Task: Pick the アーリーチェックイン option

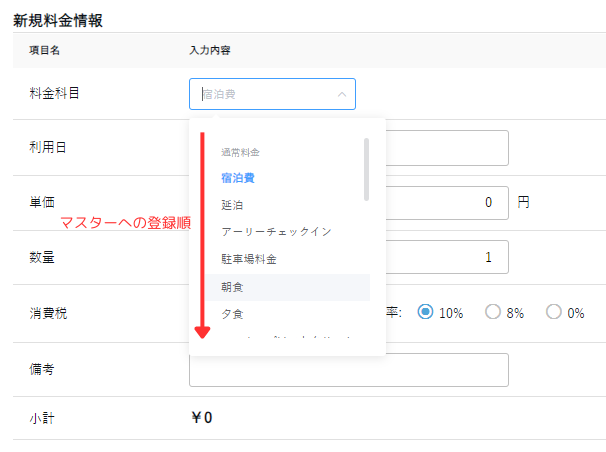Action: [276, 232]
